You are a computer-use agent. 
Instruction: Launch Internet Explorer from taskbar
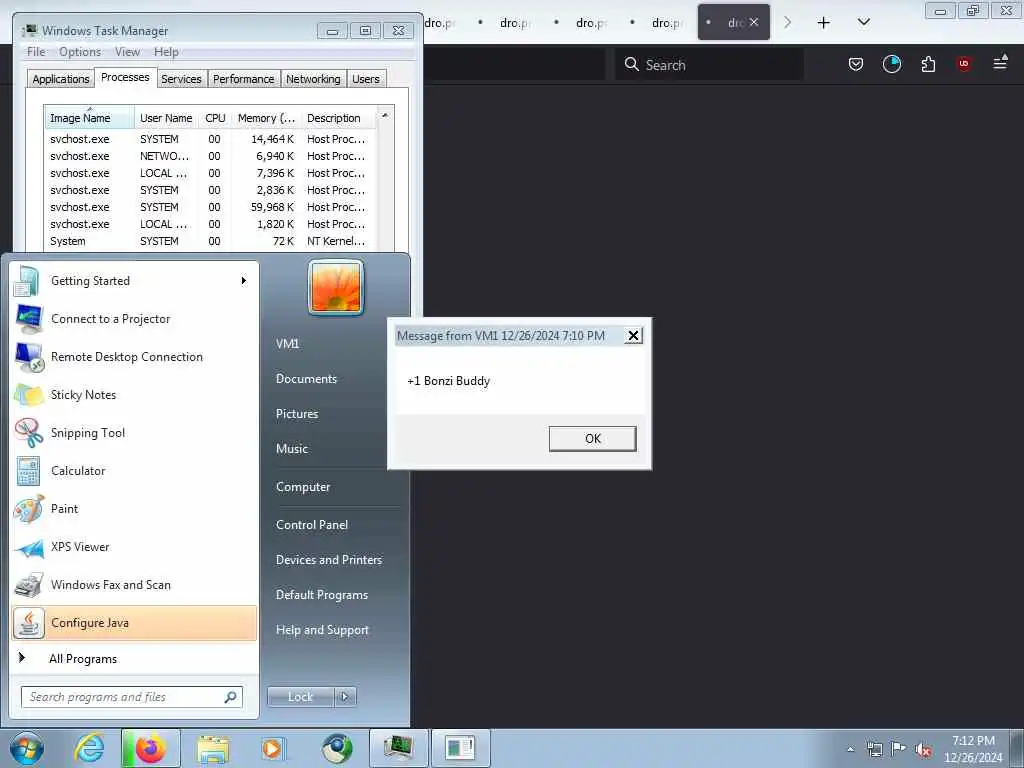click(x=88, y=748)
